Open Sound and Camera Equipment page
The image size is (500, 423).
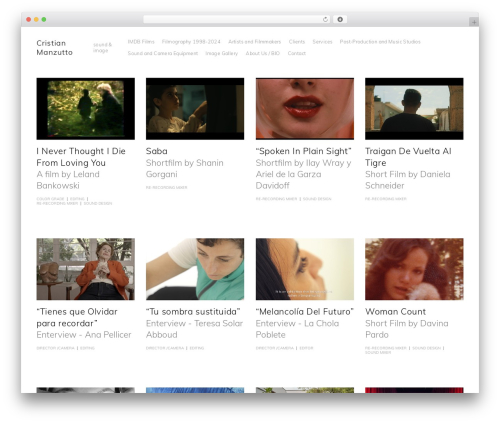(x=163, y=53)
